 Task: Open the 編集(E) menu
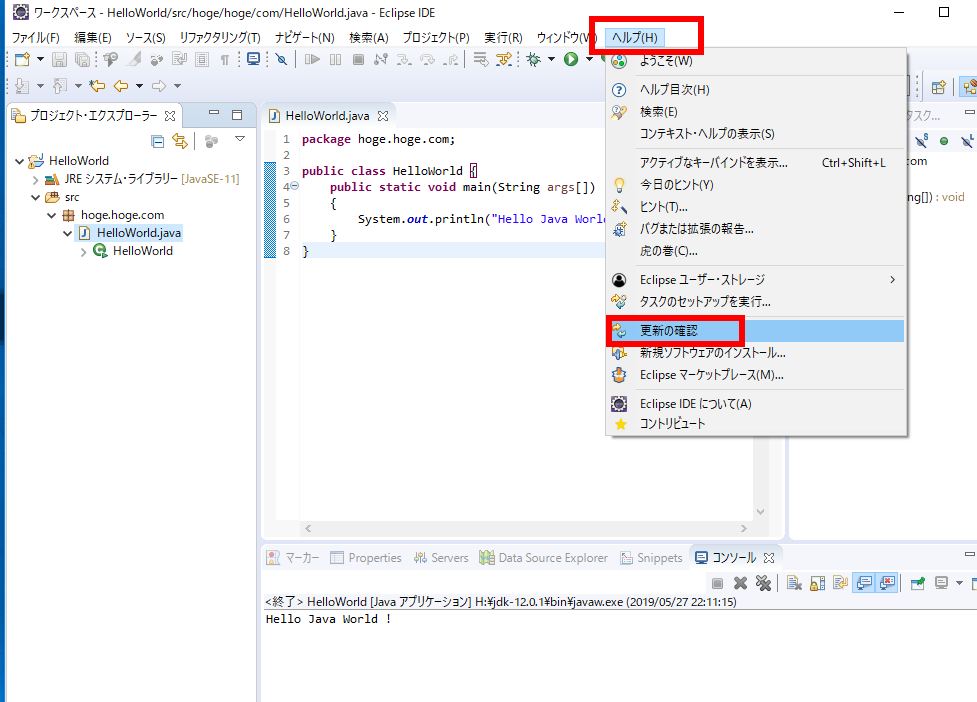click(x=93, y=37)
